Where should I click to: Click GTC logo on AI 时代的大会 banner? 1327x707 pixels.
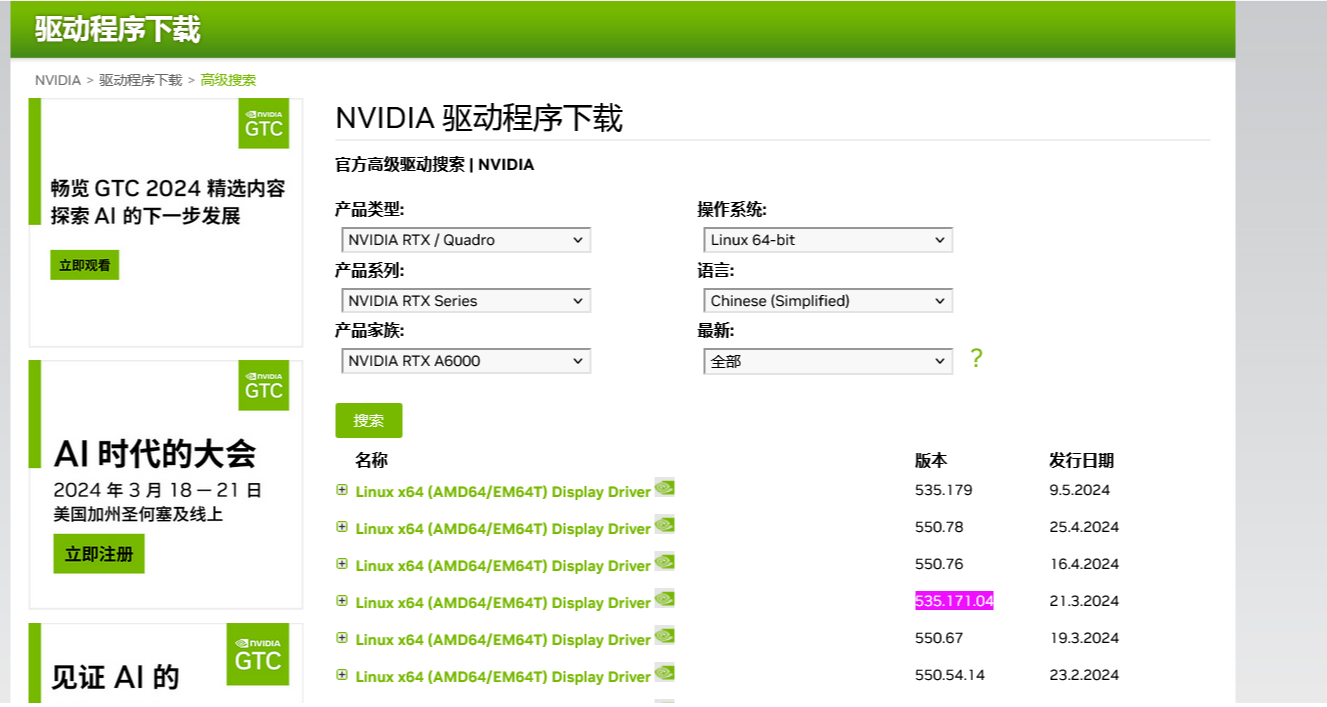coord(264,385)
